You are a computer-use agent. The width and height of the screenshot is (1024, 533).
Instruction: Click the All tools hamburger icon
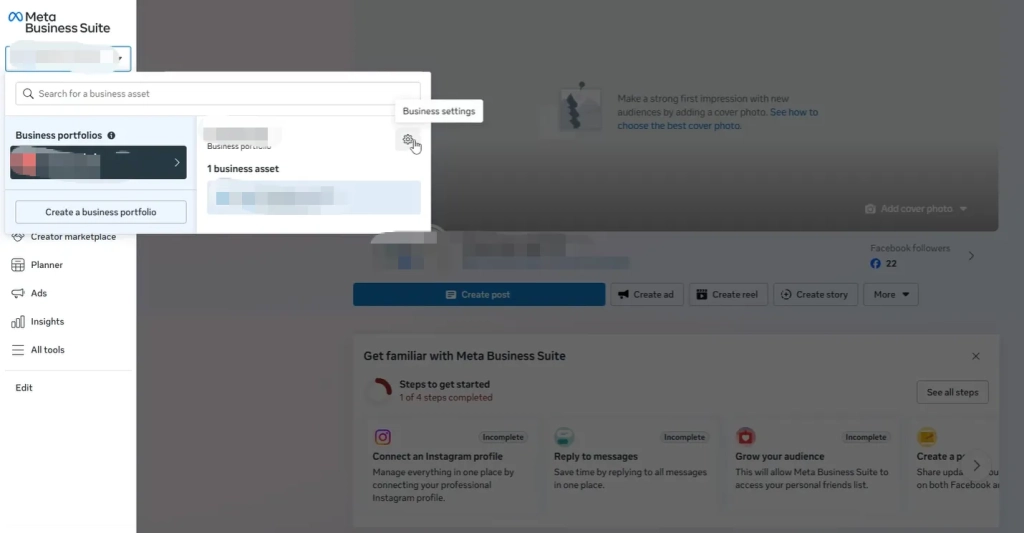tap(18, 349)
